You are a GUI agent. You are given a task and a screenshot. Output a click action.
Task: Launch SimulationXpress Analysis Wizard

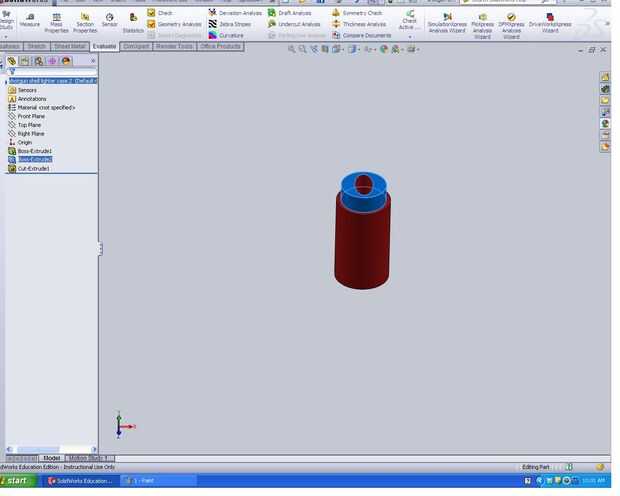tap(447, 23)
